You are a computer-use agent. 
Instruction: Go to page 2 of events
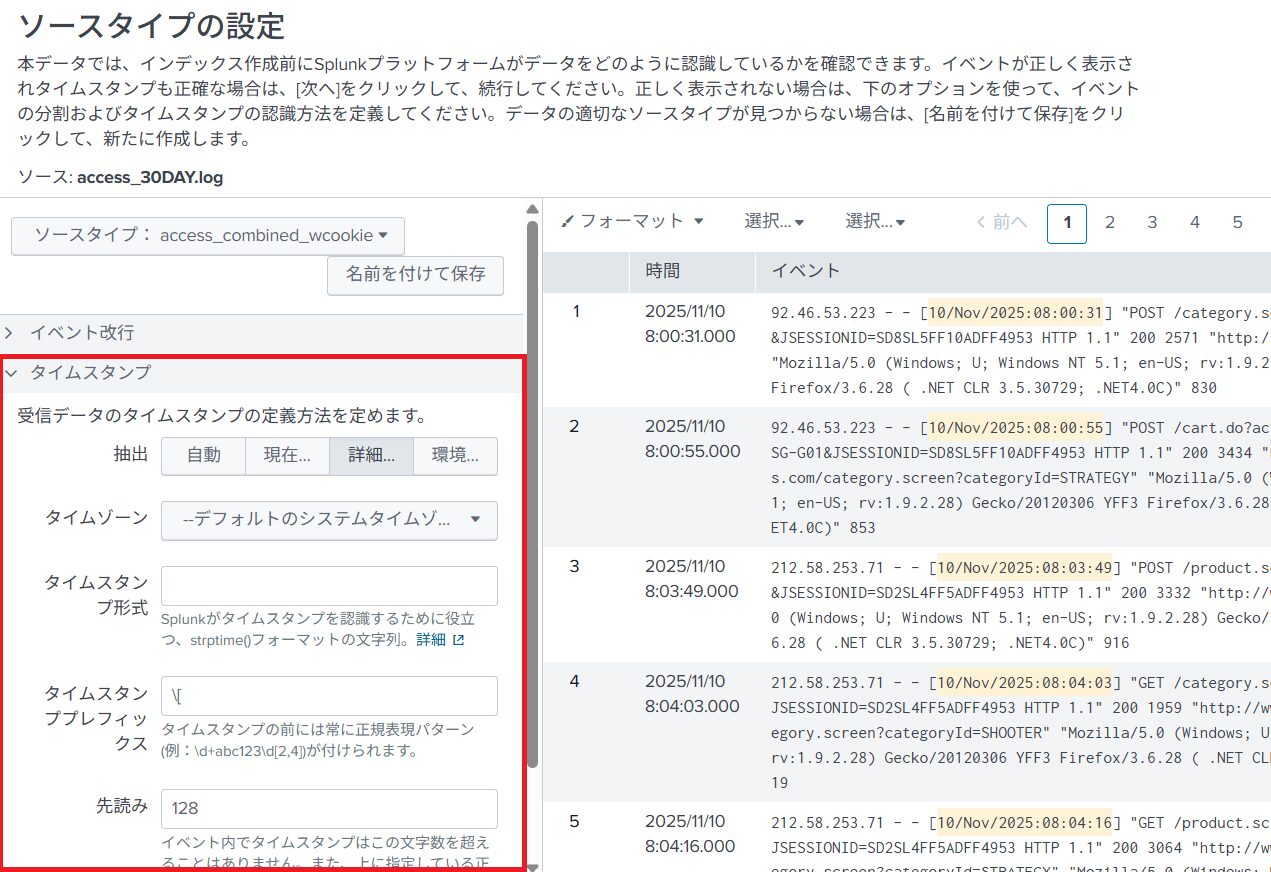coord(1109,223)
